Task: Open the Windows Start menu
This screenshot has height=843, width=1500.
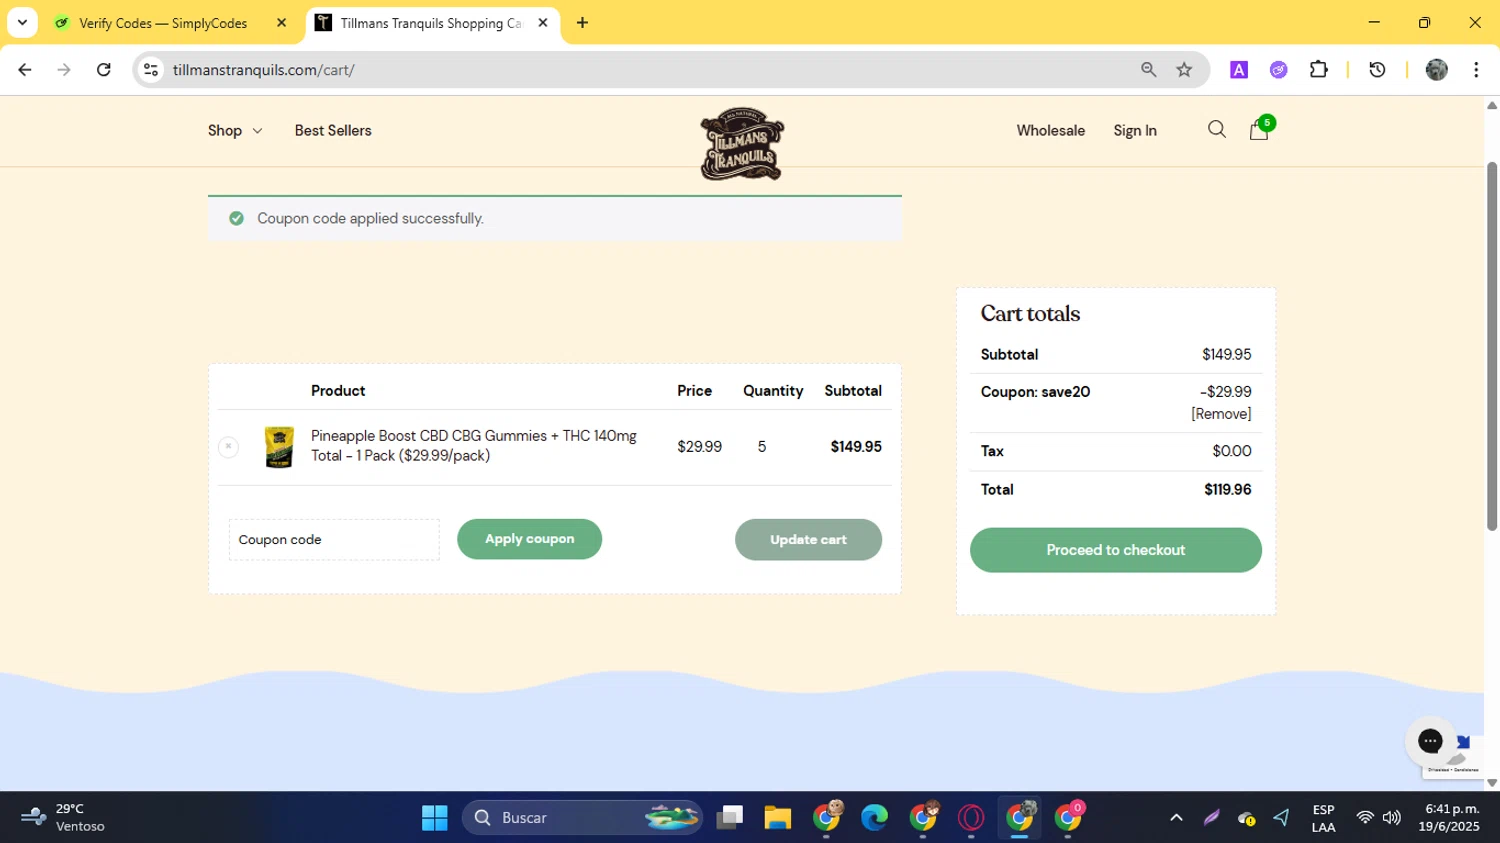Action: coord(435,818)
